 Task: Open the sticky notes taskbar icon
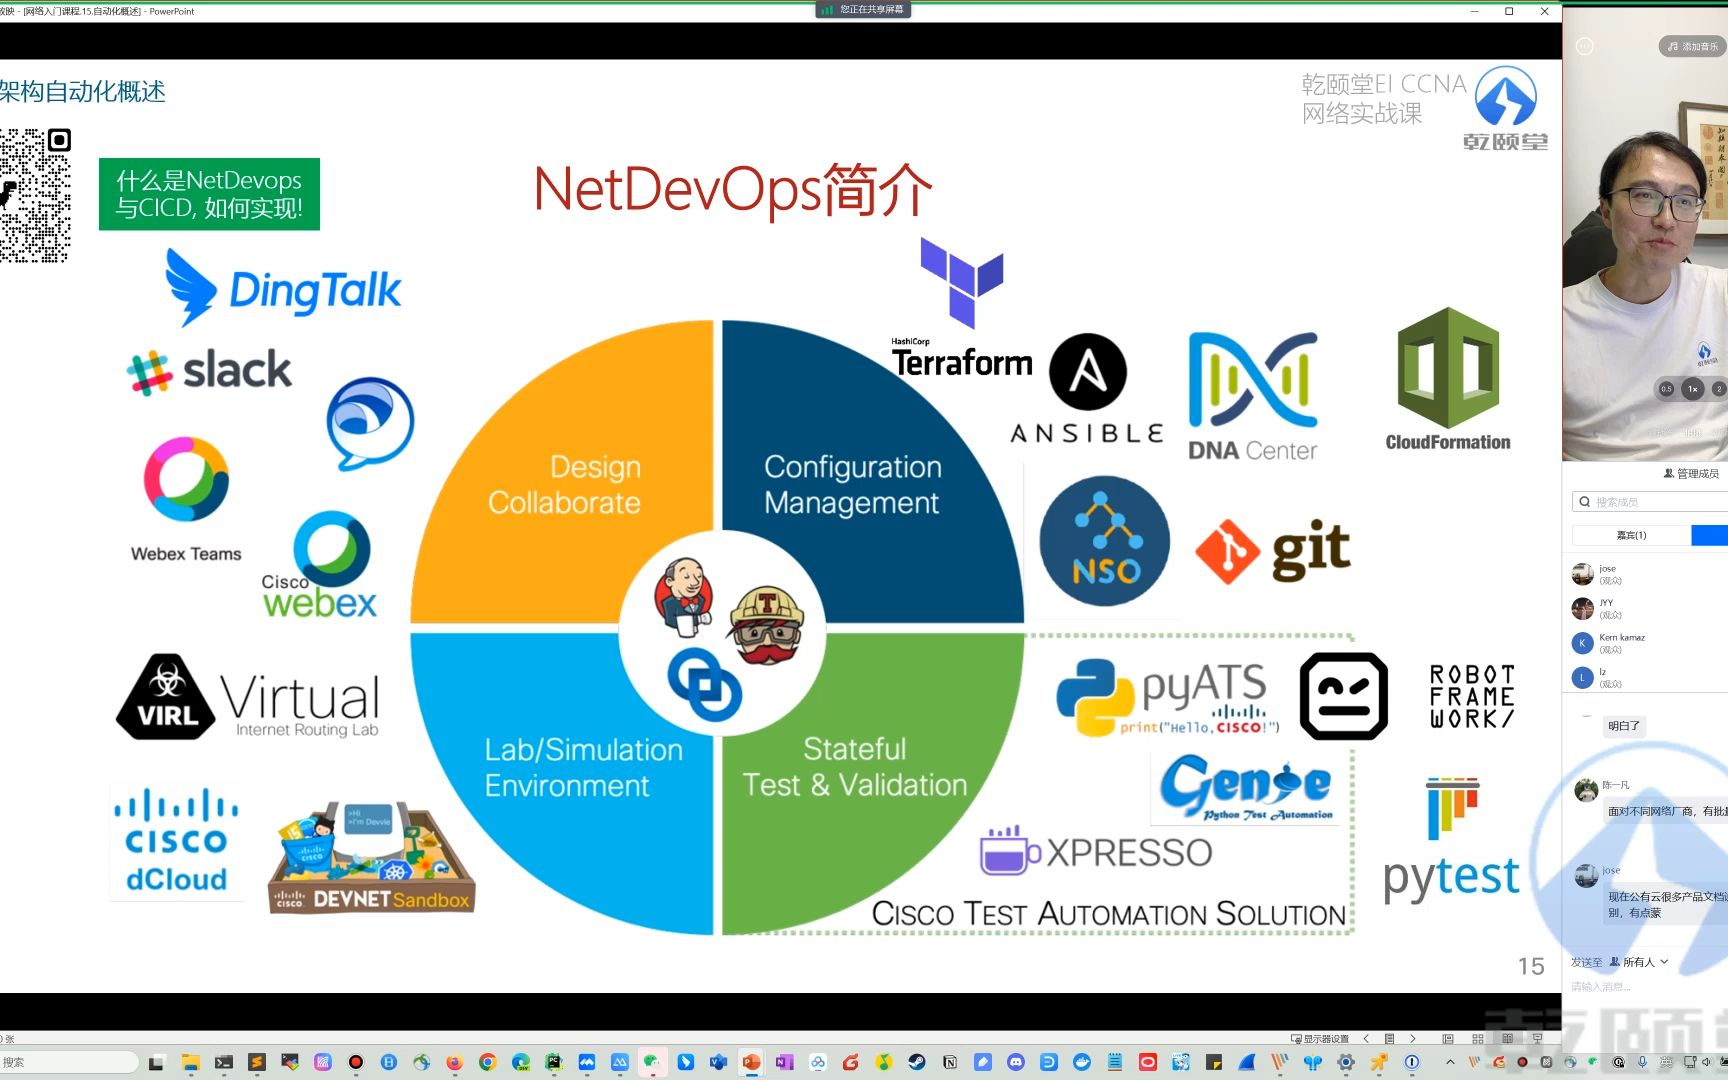tap(1214, 1062)
